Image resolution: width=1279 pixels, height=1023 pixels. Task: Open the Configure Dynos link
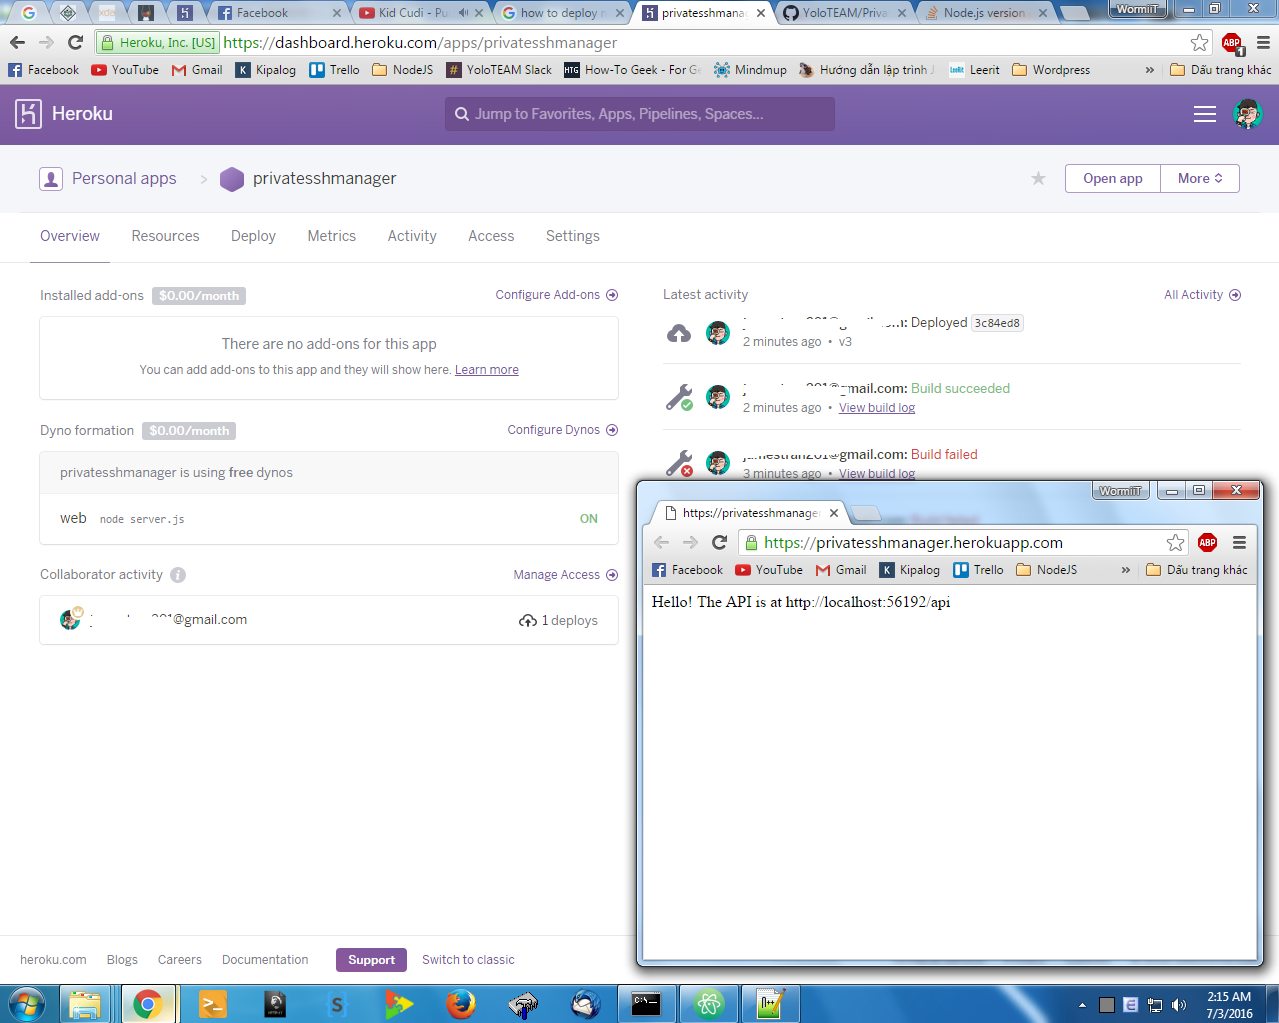pyautogui.click(x=562, y=430)
